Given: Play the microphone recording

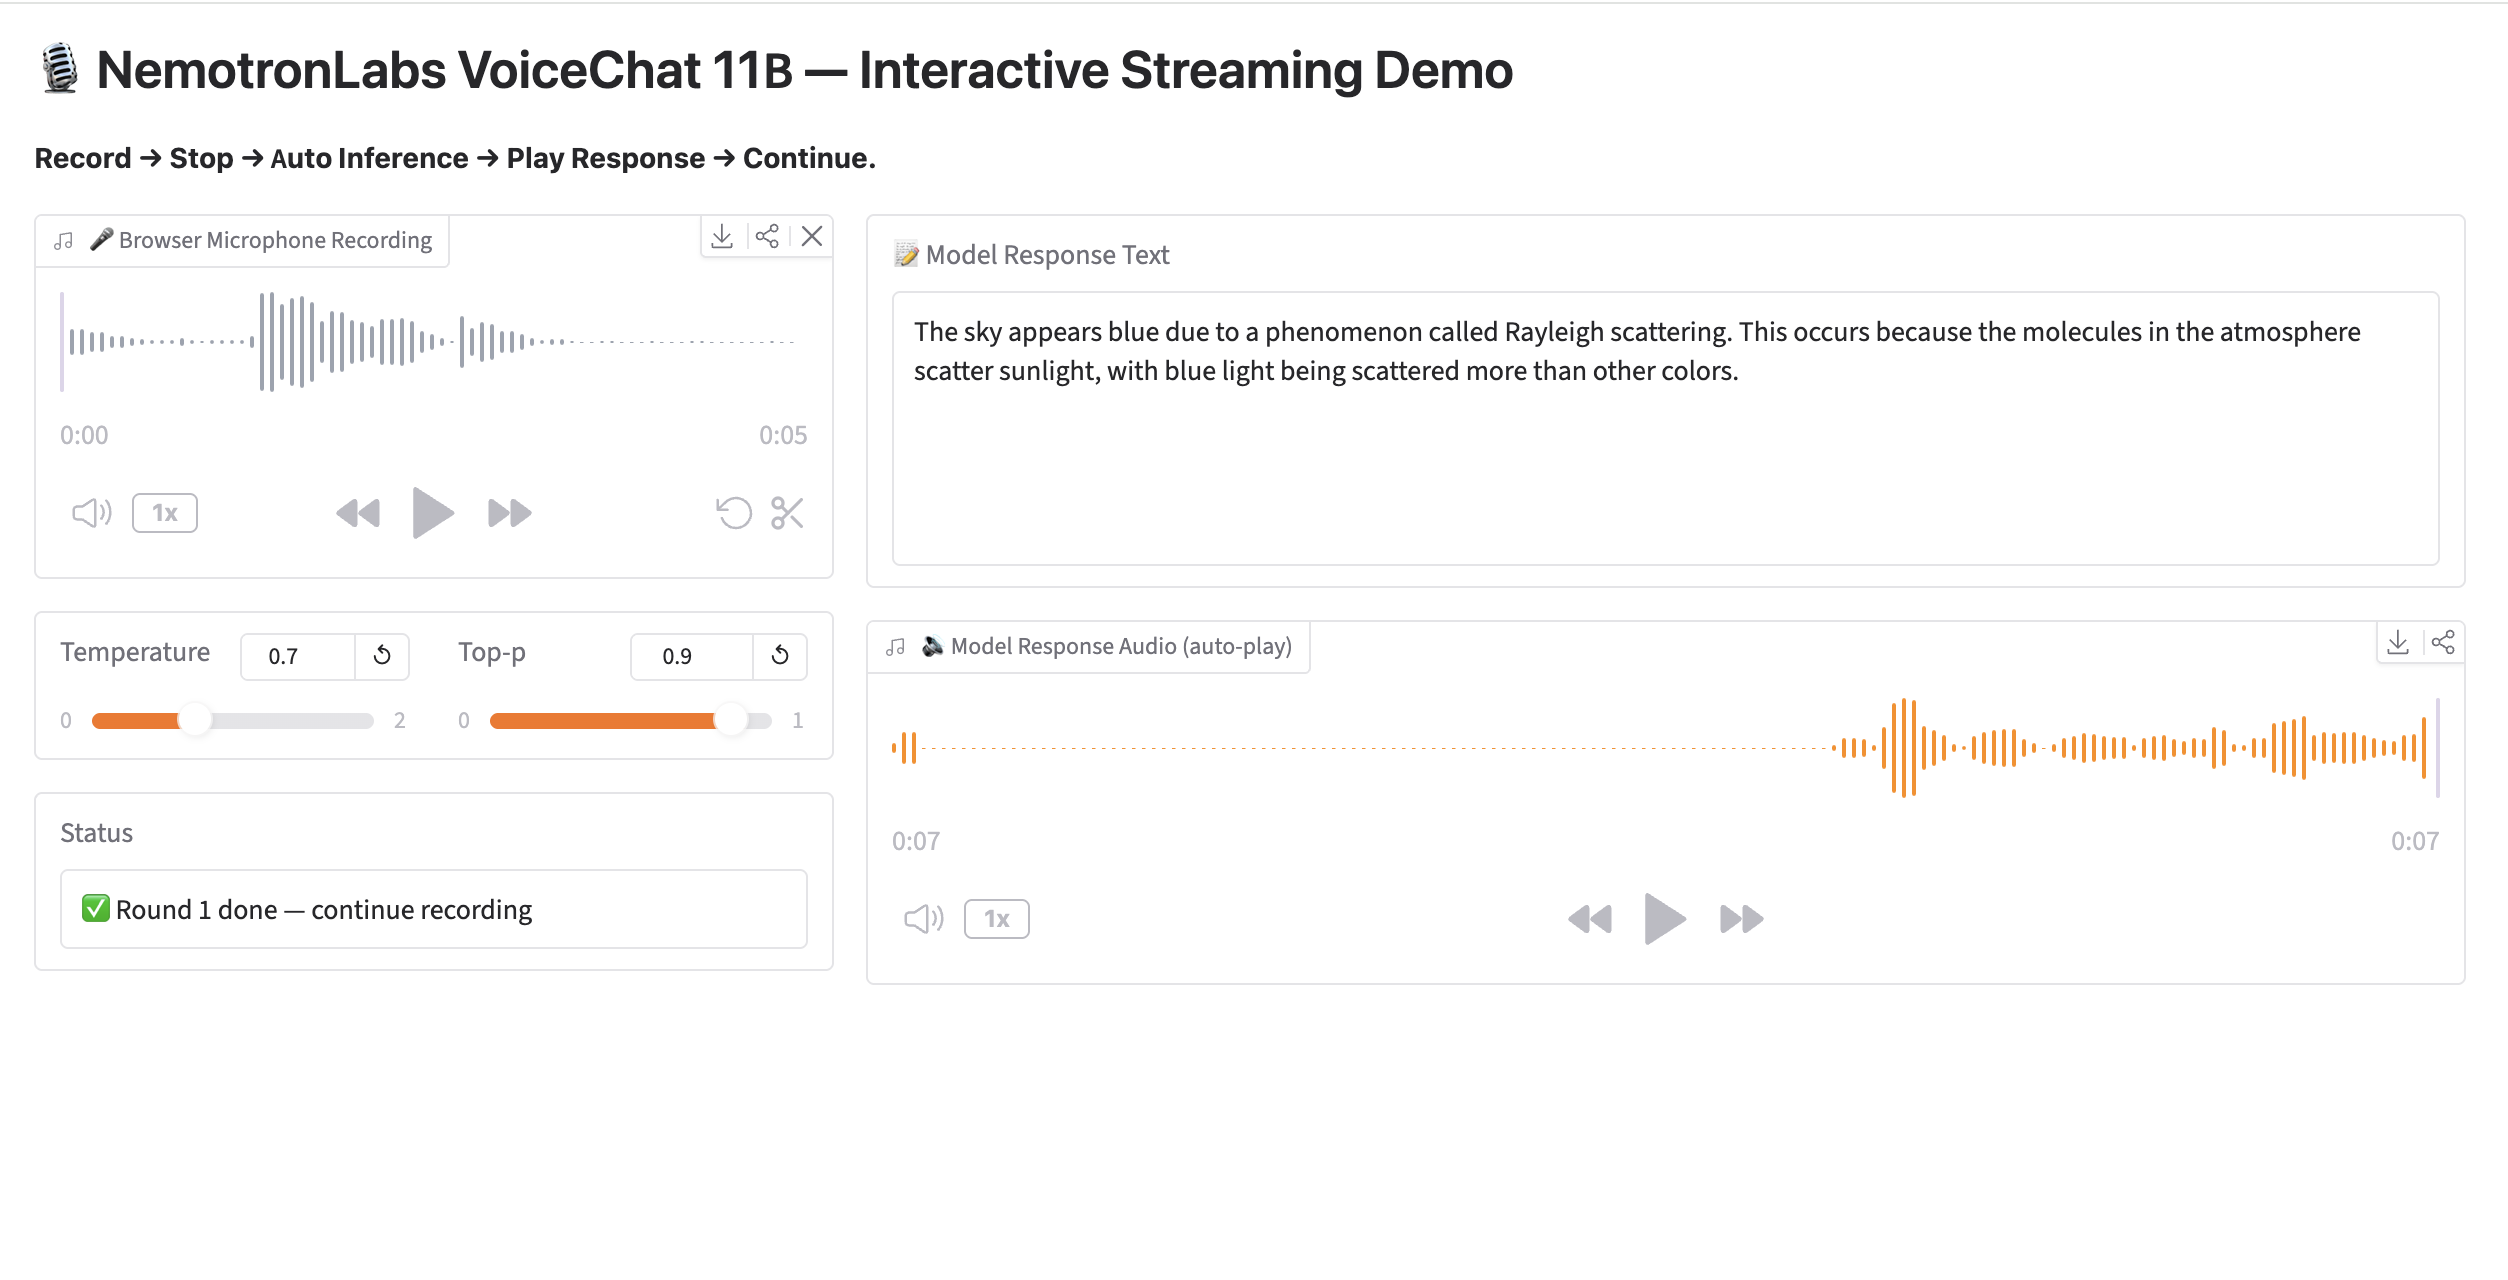Looking at the screenshot, I should pos(433,513).
